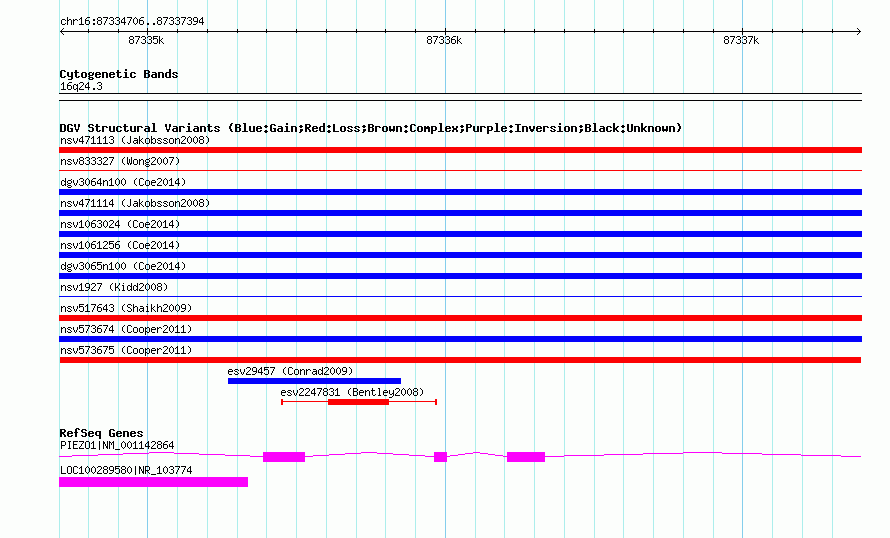Click the LOC100289580 magenta gene bar

153,482
